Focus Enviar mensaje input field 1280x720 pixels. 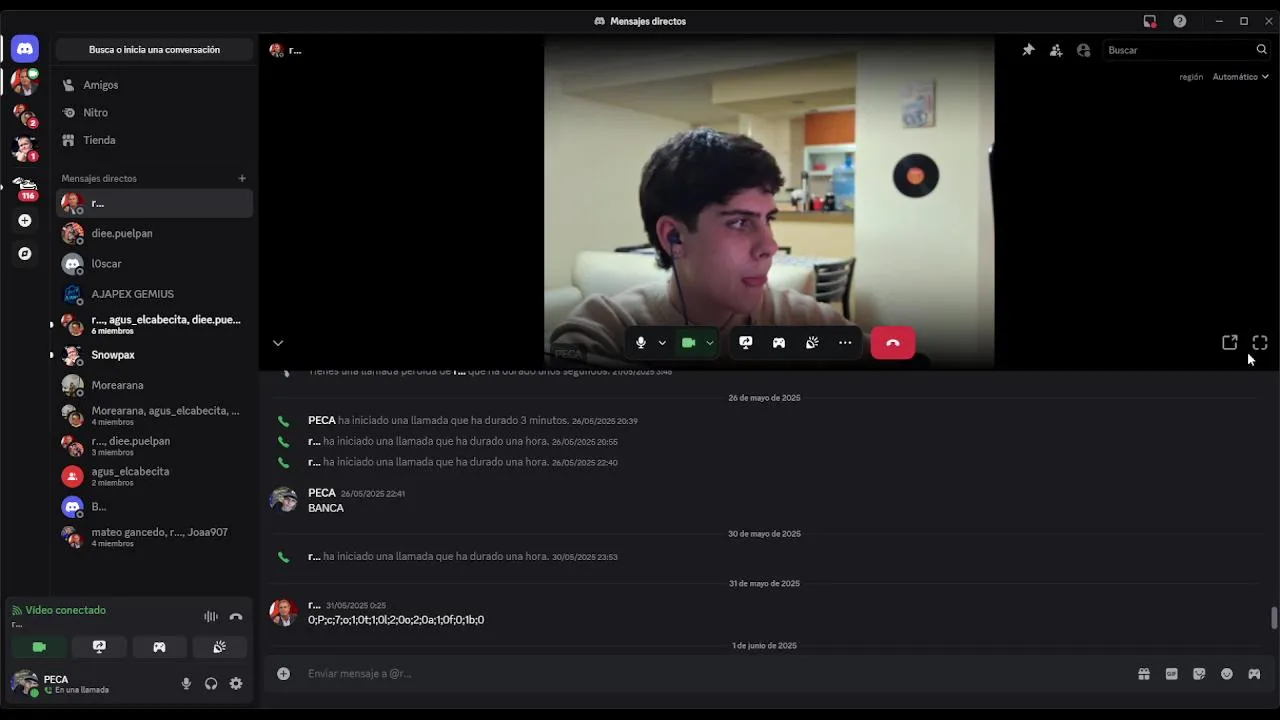pos(715,674)
